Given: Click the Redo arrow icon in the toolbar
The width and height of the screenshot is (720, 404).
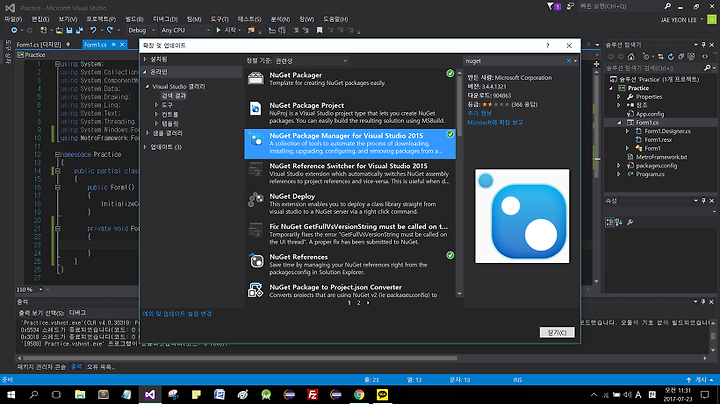Looking at the screenshot, I should pyautogui.click(x=110, y=30).
